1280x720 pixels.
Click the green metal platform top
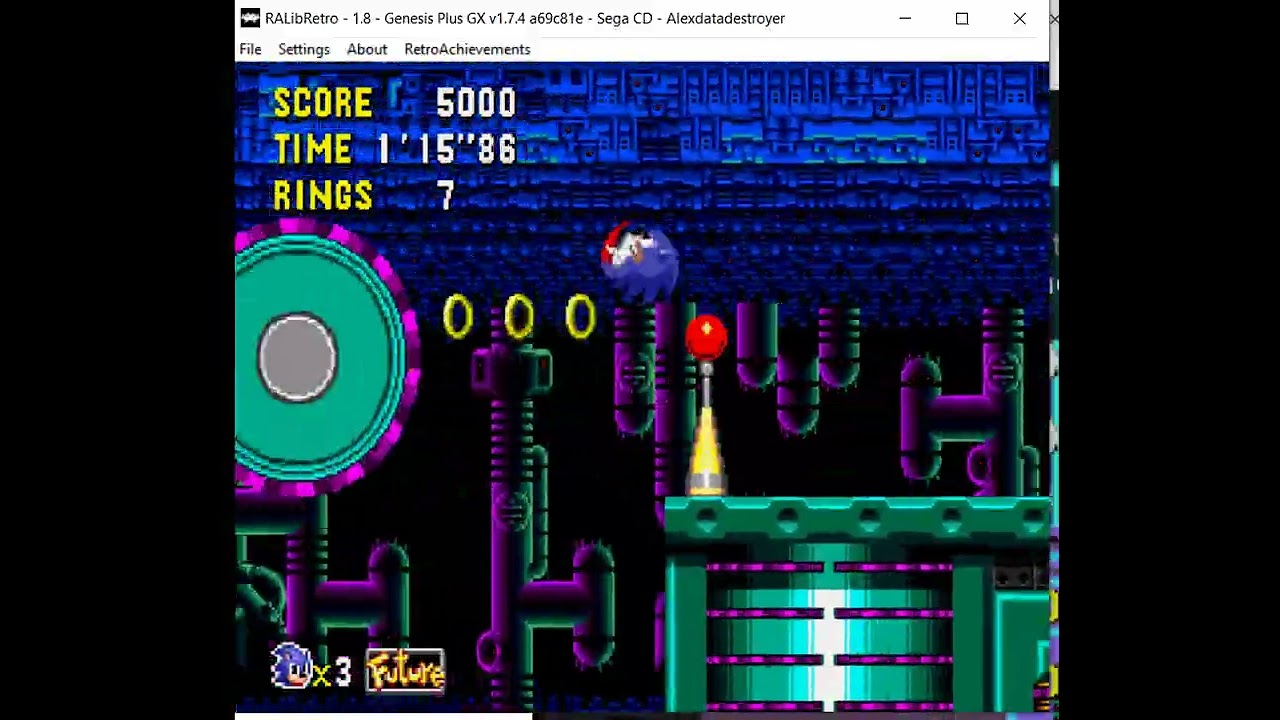point(857,518)
